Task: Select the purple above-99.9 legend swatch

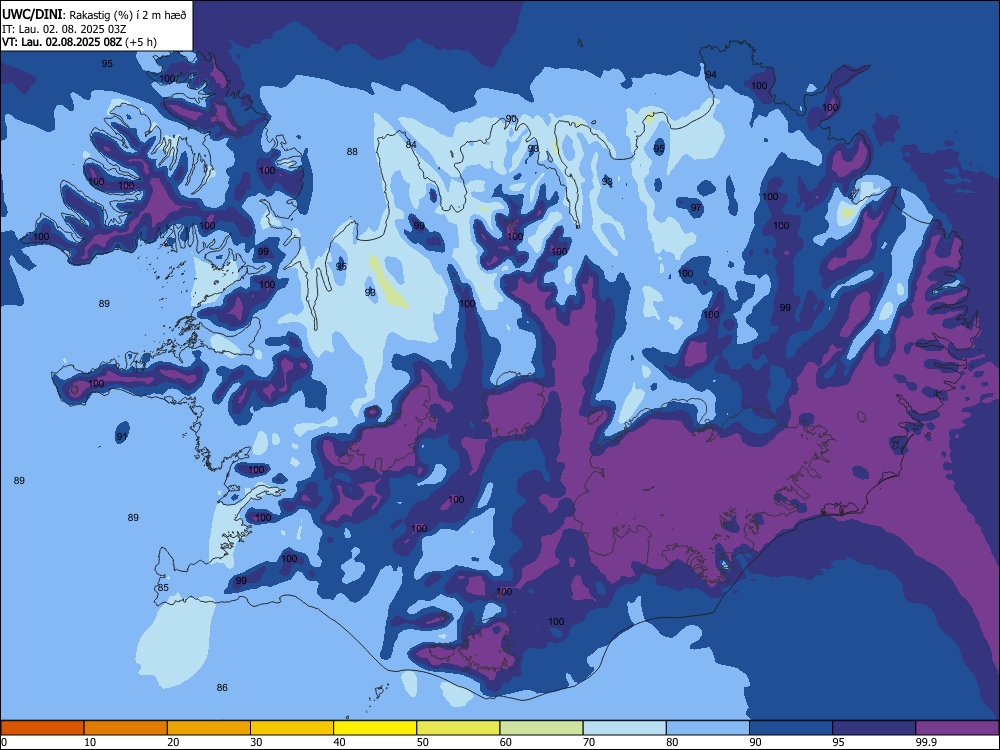Action: (957, 728)
